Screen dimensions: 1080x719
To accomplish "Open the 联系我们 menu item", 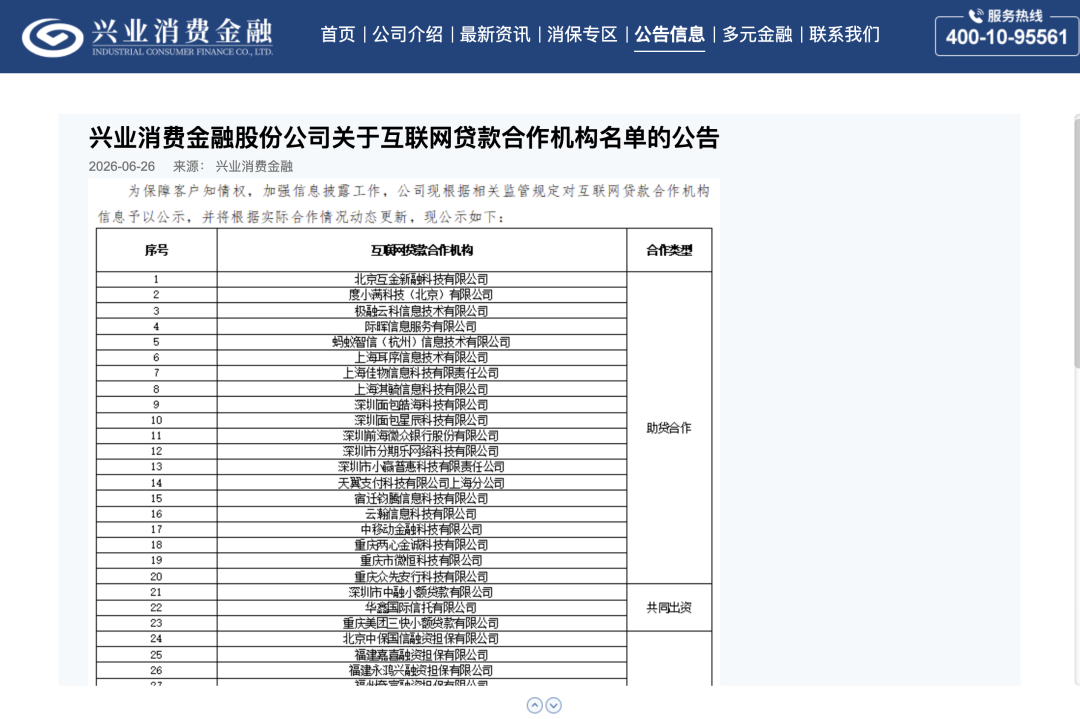I will tap(844, 34).
